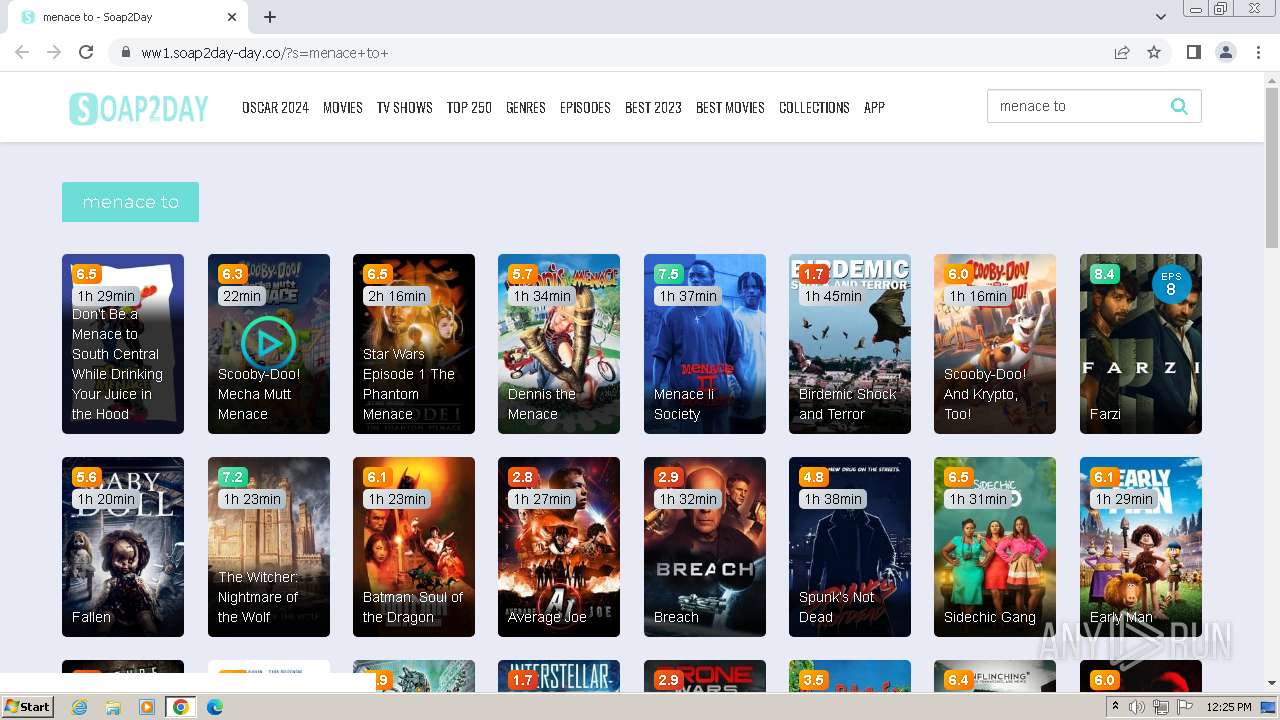
Task: Click the Soap2Day site logo
Action: (x=138, y=108)
